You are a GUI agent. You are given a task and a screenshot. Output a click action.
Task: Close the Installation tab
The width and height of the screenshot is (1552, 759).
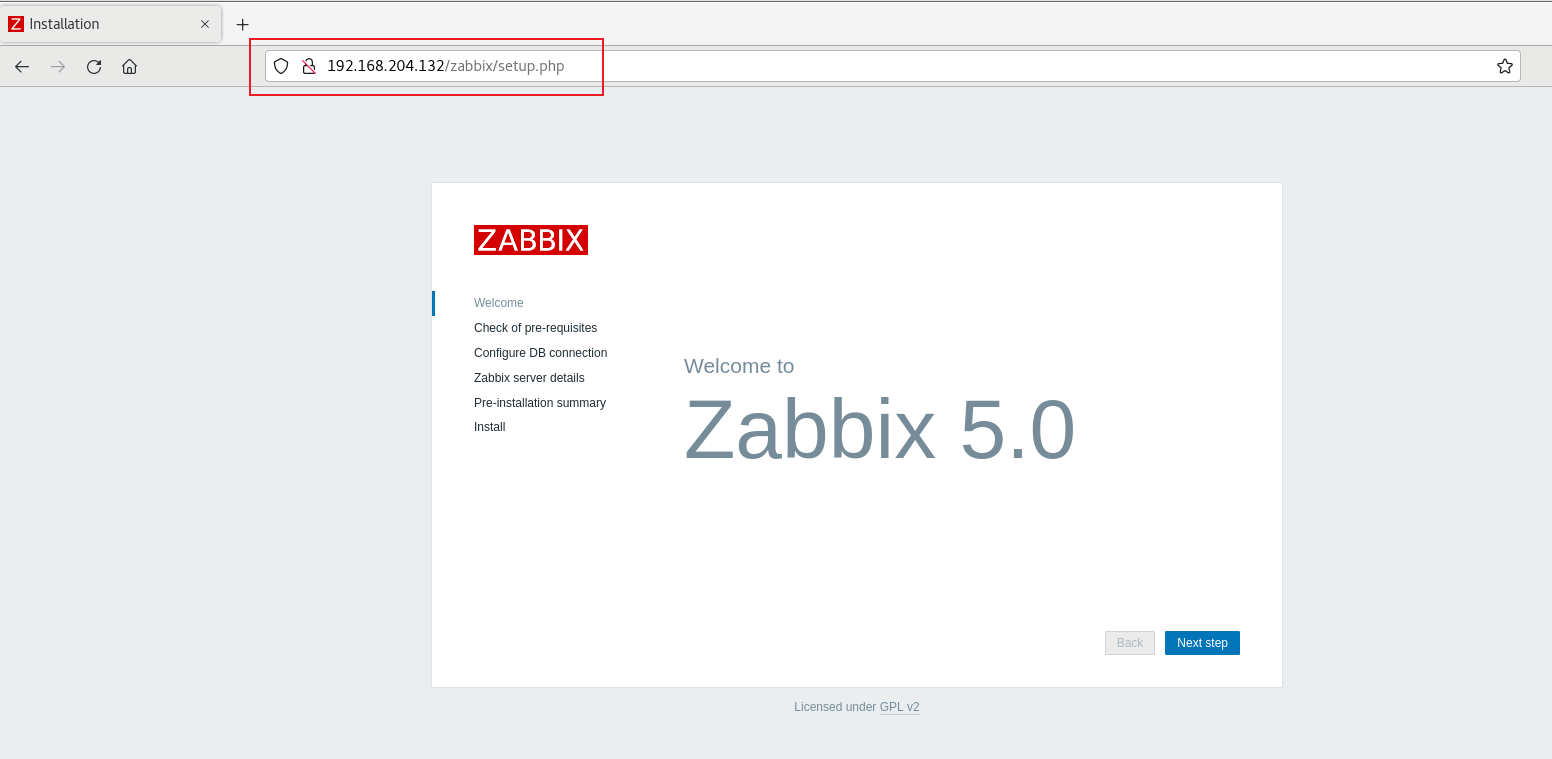(205, 24)
